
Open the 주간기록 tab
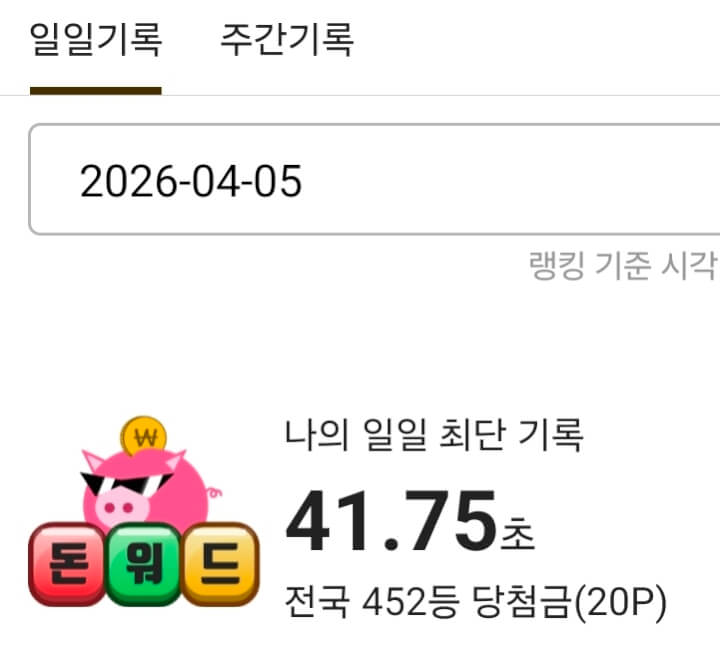pos(287,40)
